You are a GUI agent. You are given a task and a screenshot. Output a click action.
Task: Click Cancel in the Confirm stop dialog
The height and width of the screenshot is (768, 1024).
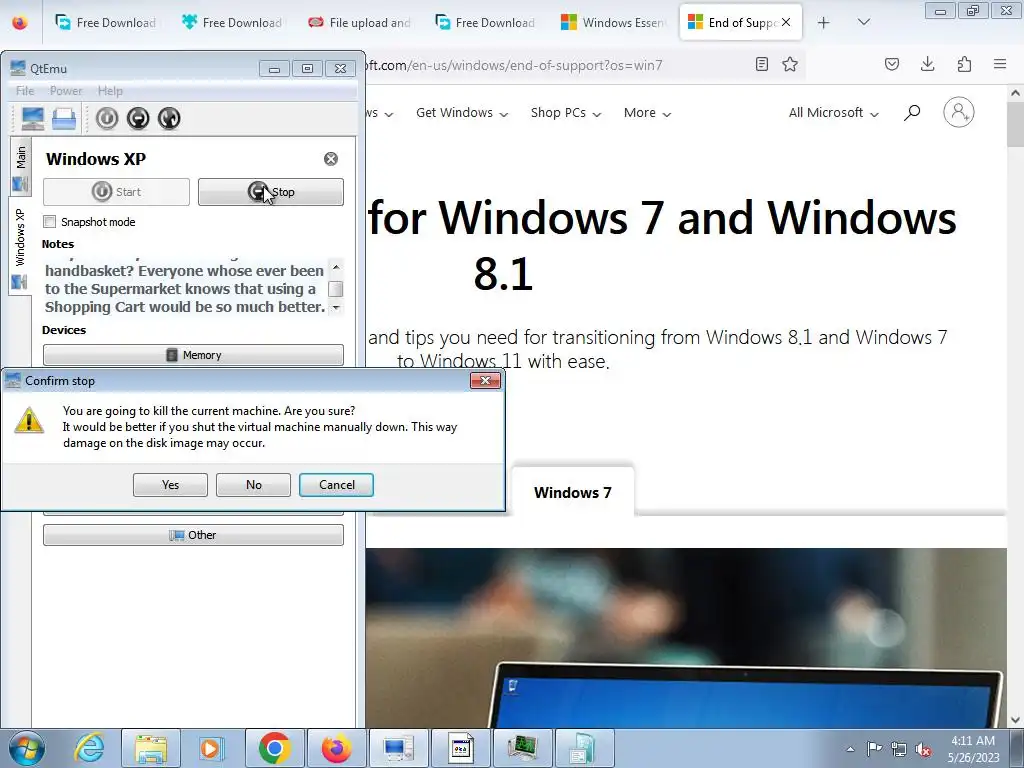point(336,485)
